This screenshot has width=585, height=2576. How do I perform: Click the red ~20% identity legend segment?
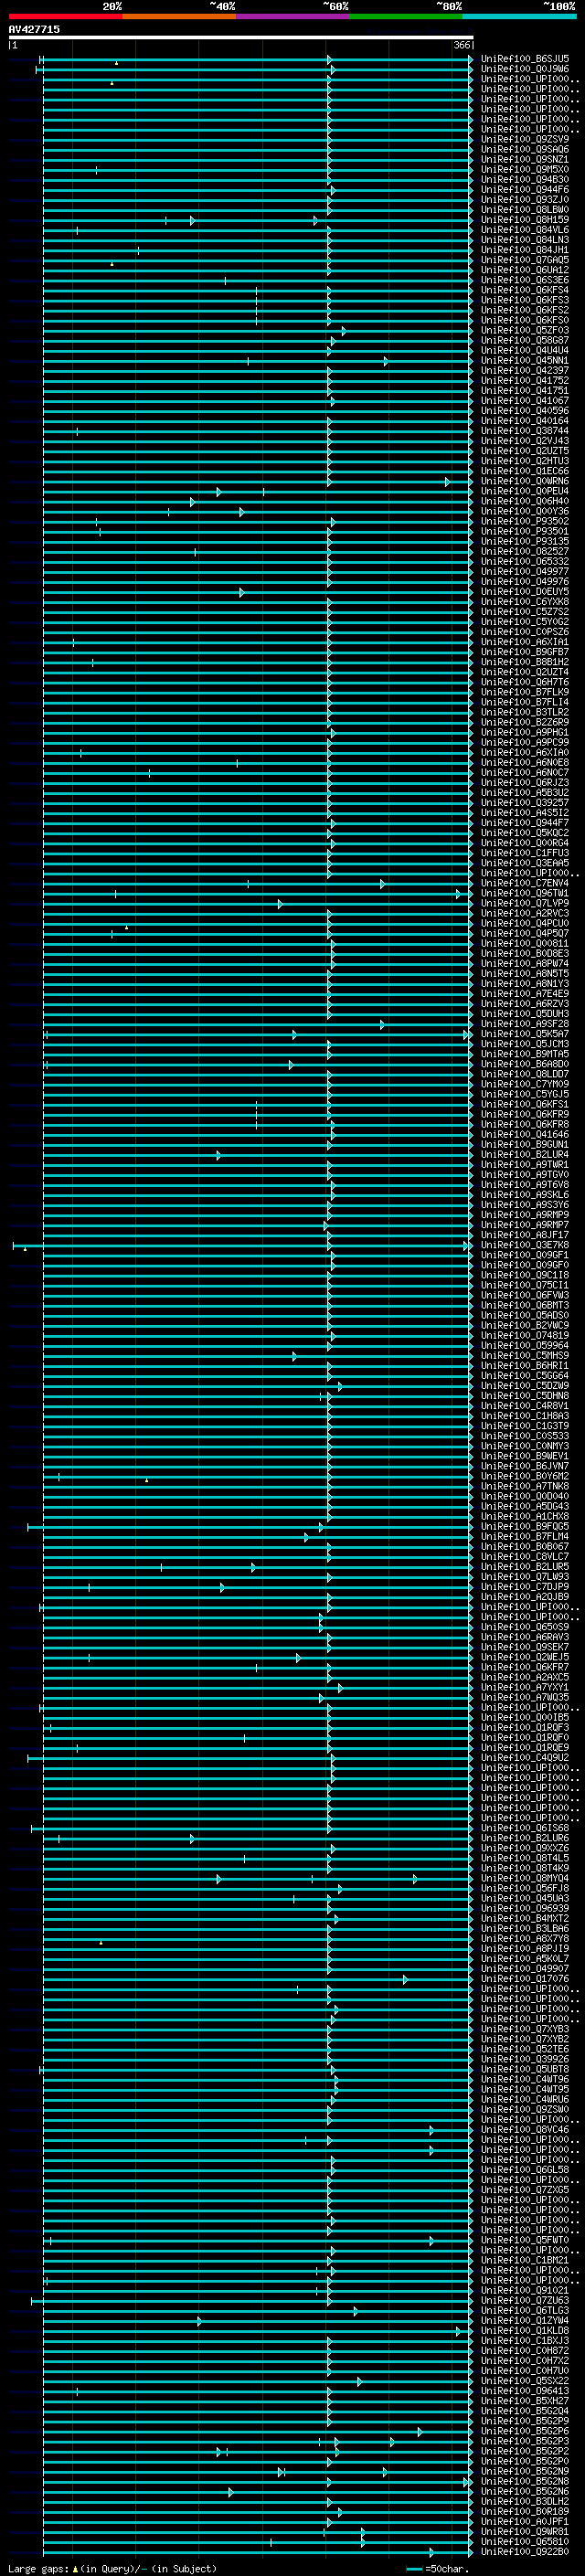(x=65, y=16)
